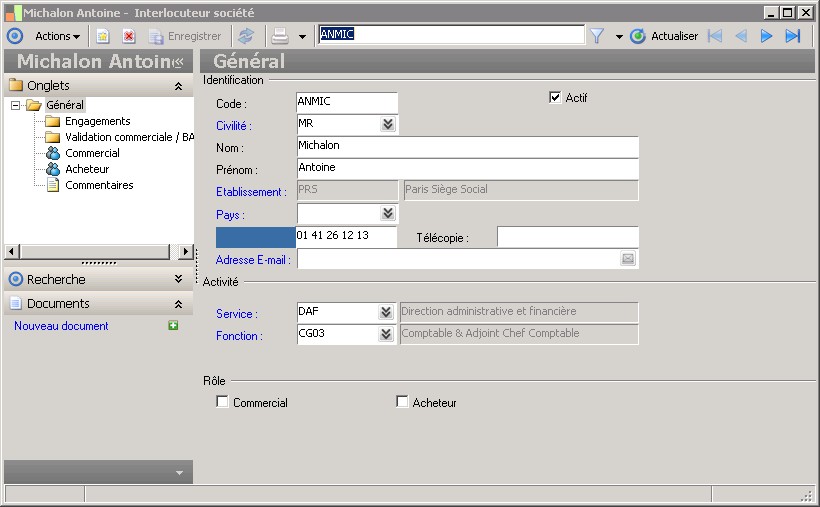Image resolution: width=820 pixels, height=507 pixels.
Task: Click green plus next to Nouveau document
Action: pyautogui.click(x=174, y=326)
